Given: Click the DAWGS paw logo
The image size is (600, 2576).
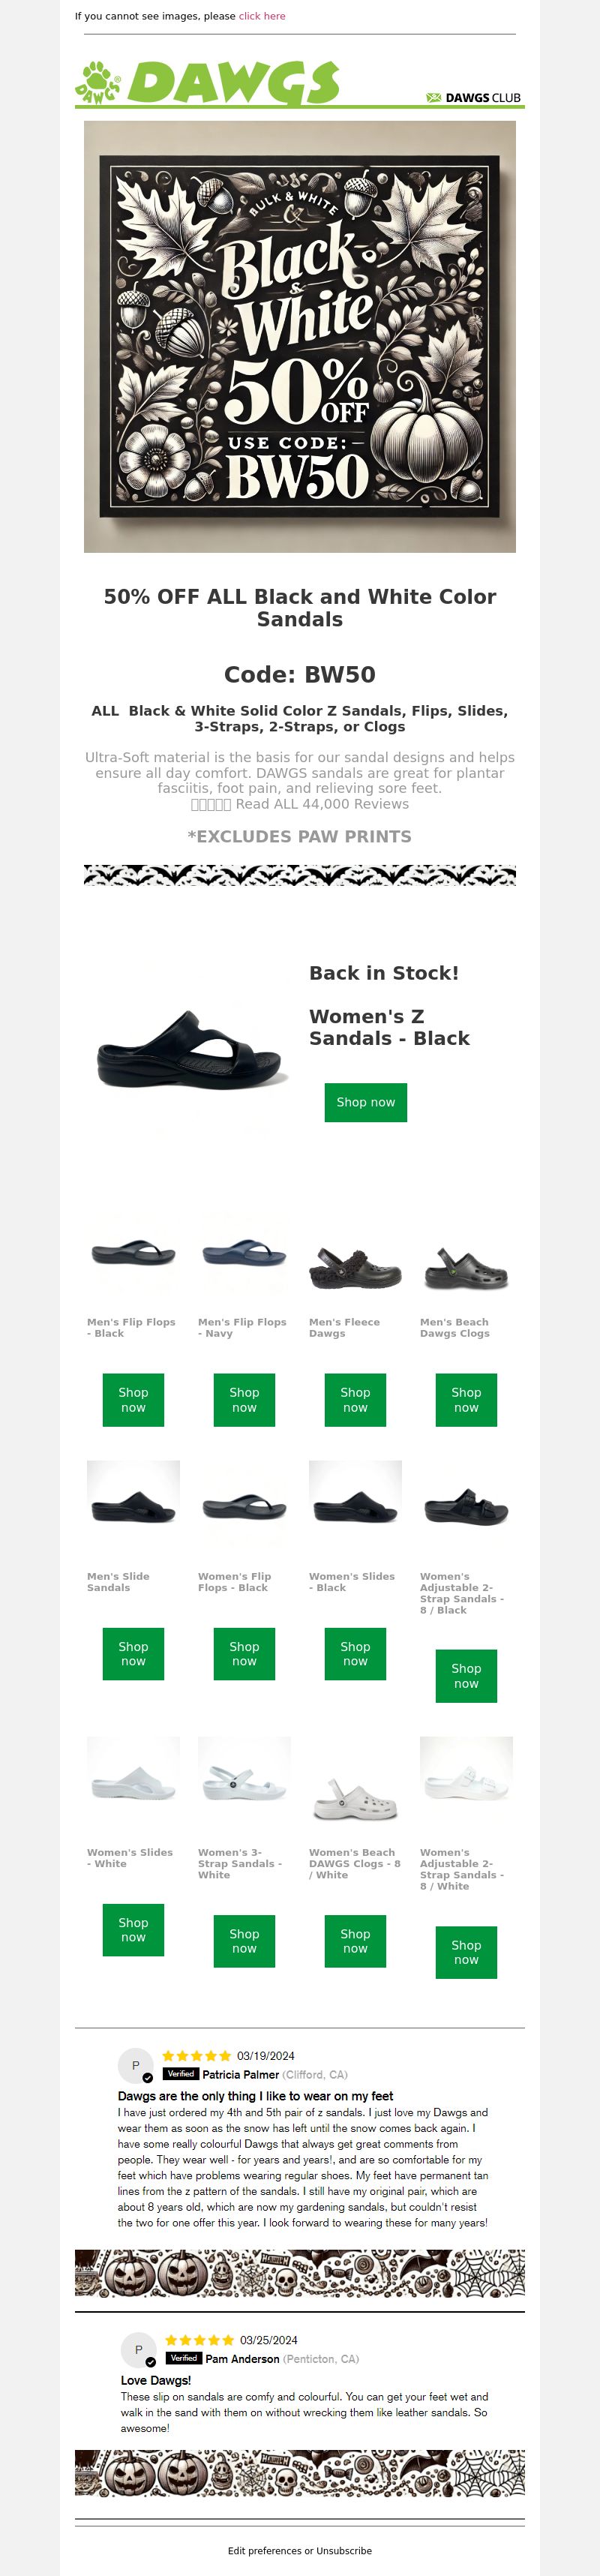Looking at the screenshot, I should [x=208, y=83].
